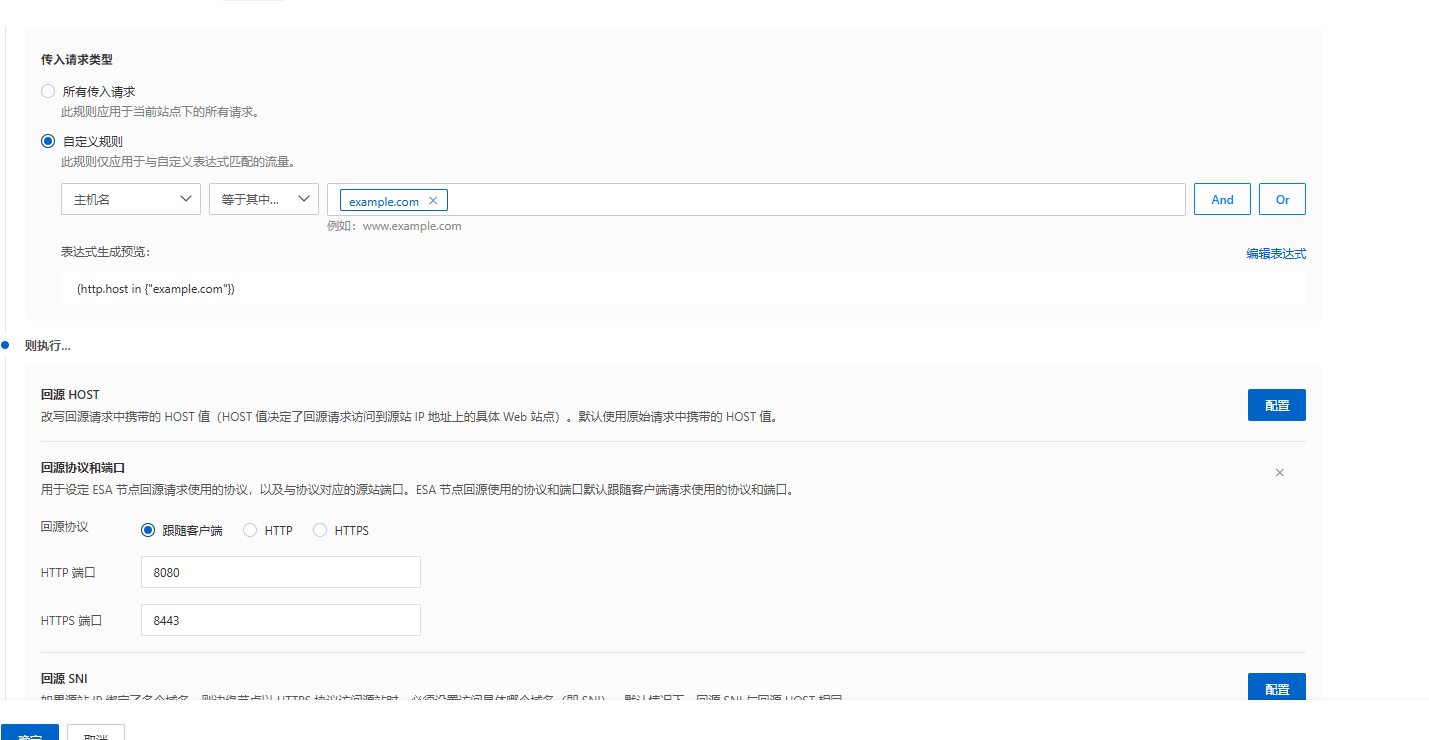Focus the HTTPS 端口 field with 8443
Viewport: 1429px width, 740px height.
(x=281, y=620)
